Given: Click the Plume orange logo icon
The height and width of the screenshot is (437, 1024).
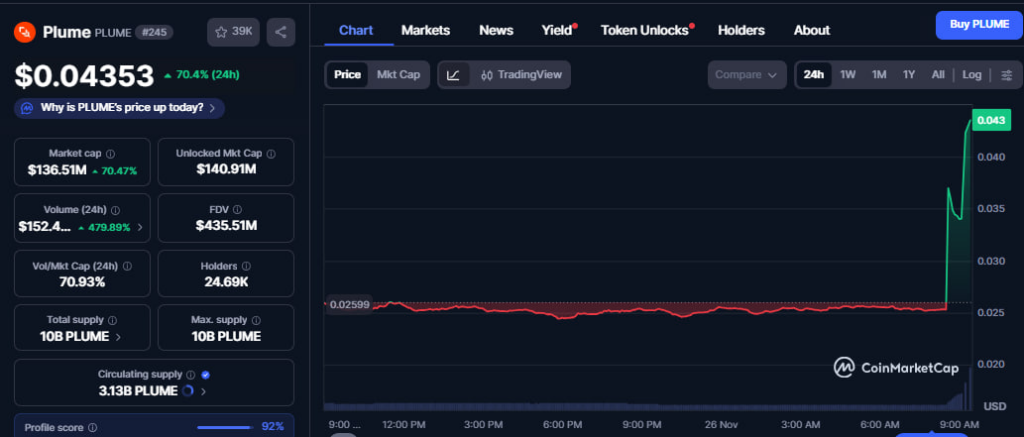Looking at the screenshot, I should point(25,31).
